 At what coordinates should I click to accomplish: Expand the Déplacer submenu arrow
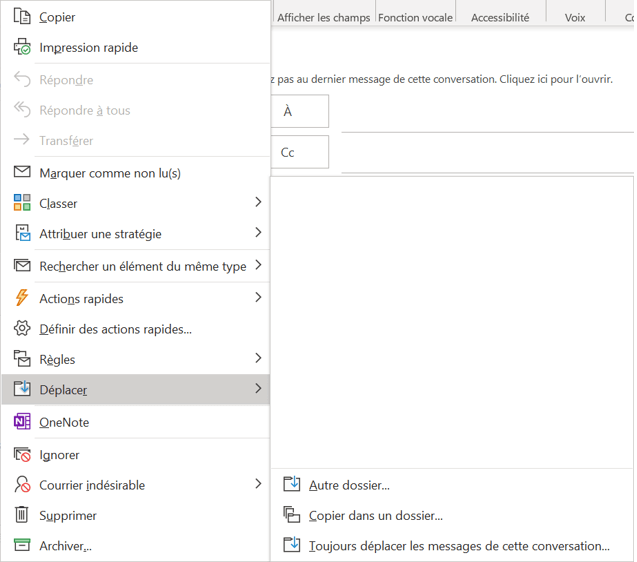coord(258,388)
